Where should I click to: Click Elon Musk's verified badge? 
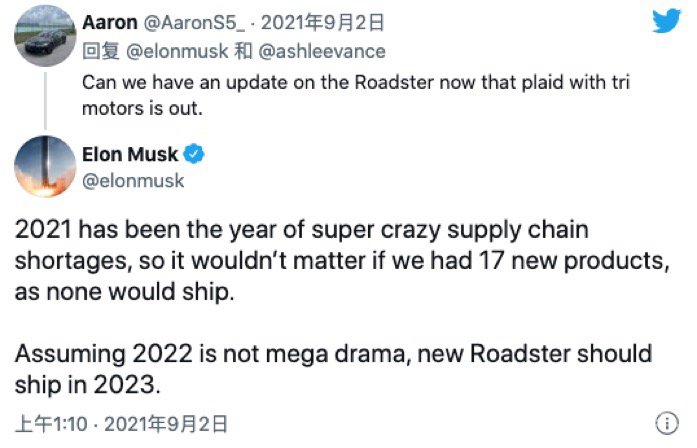(194, 154)
